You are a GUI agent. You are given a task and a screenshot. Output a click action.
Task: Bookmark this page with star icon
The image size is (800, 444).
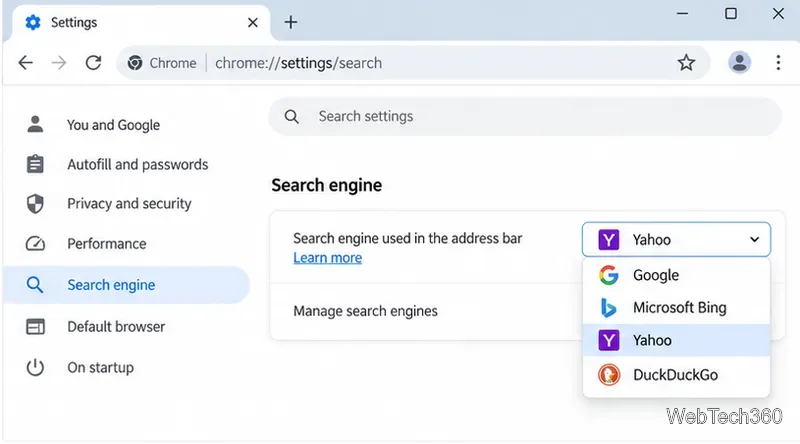tap(686, 63)
